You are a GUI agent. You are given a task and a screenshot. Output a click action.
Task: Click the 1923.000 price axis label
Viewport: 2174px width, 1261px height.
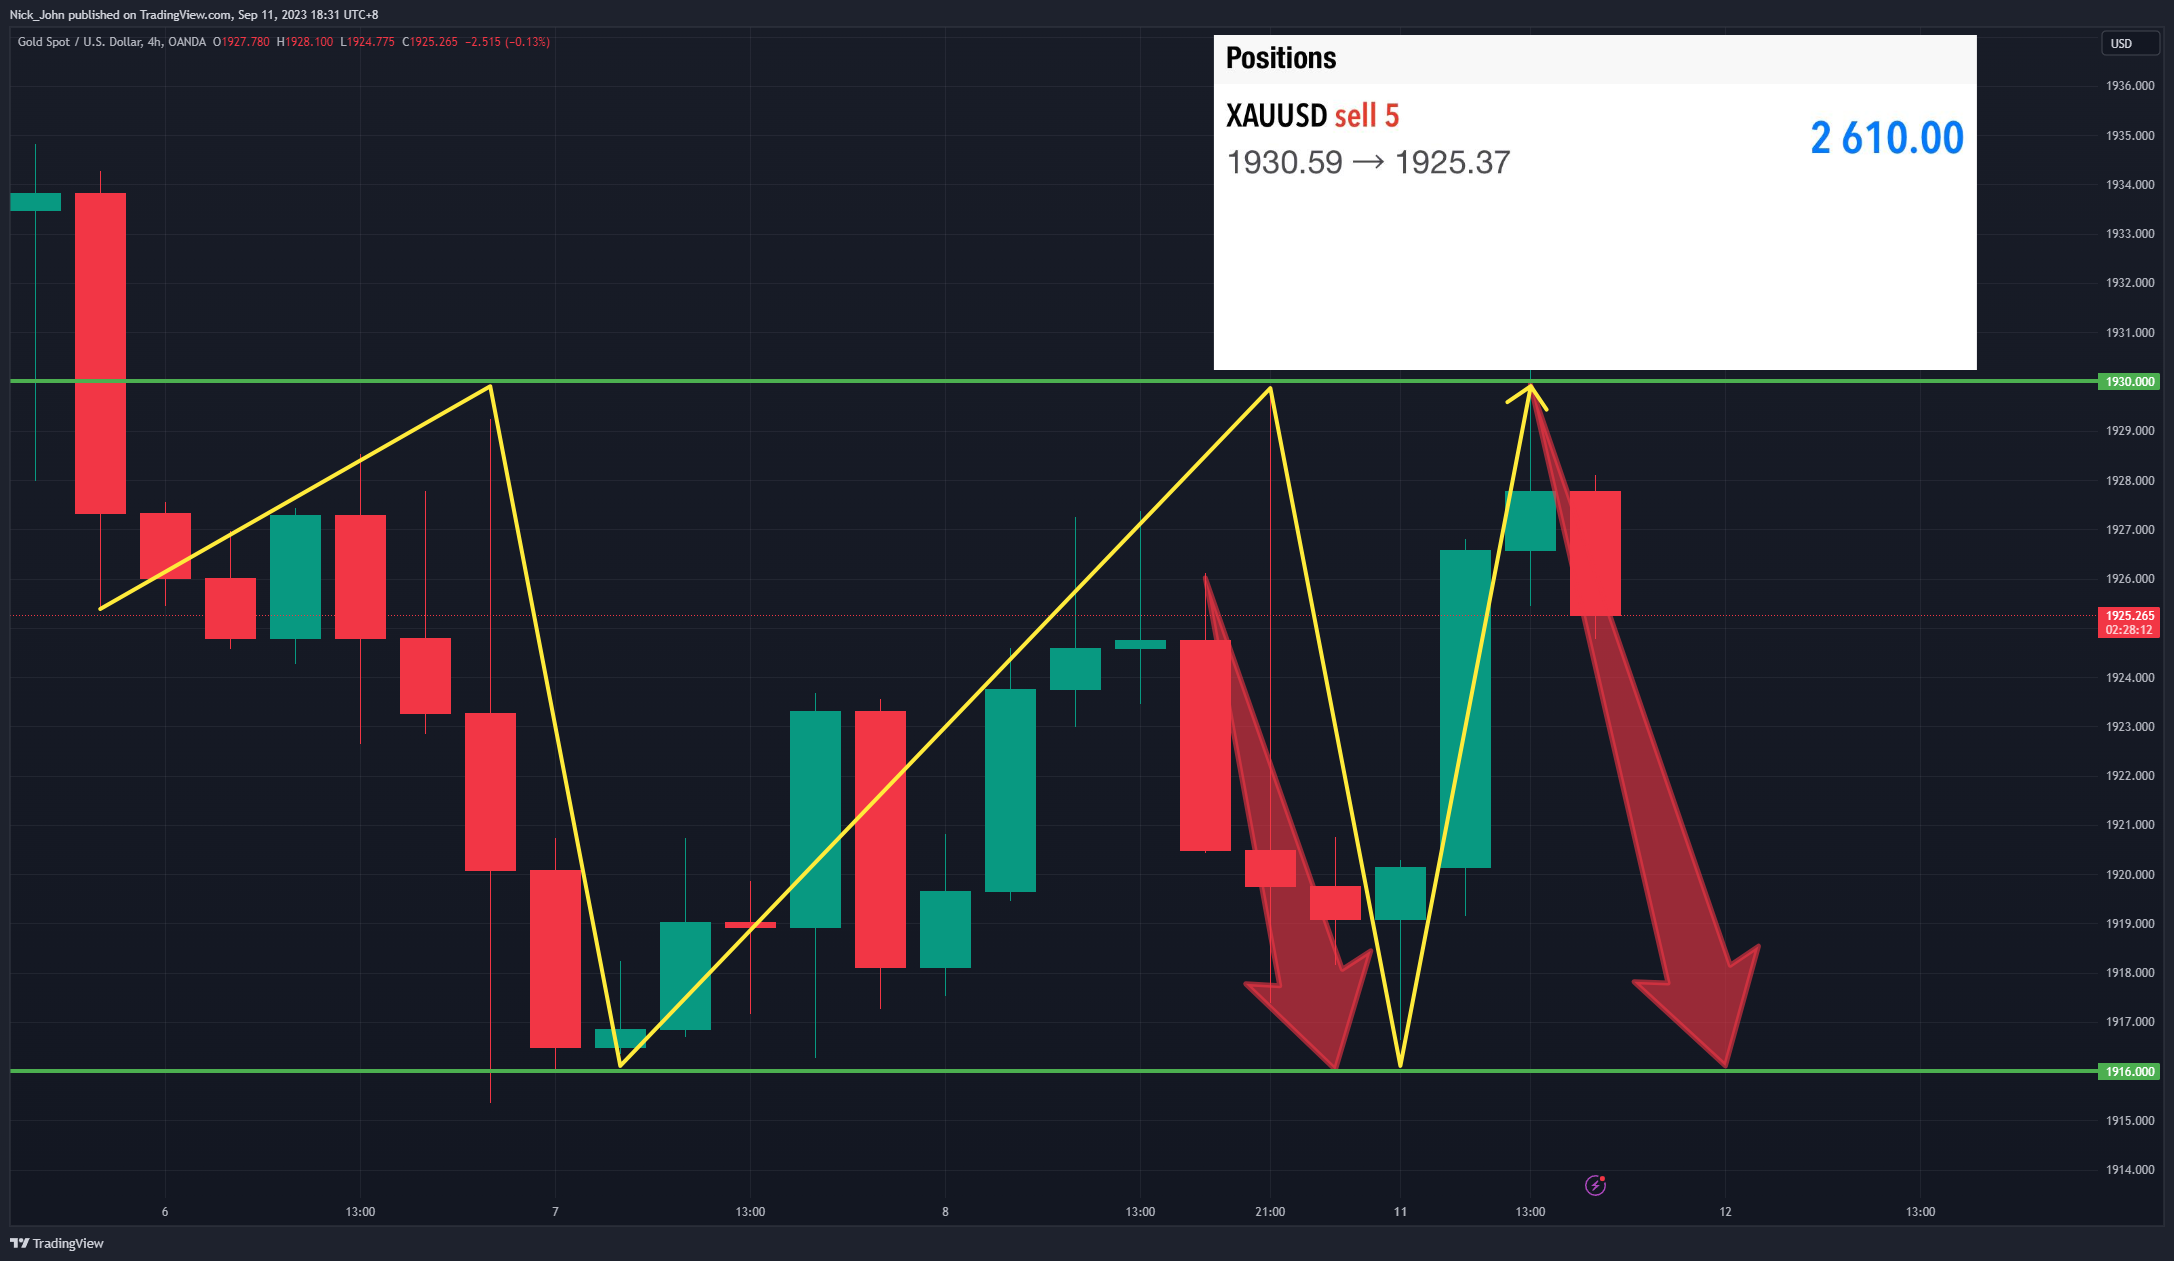tap(2130, 727)
